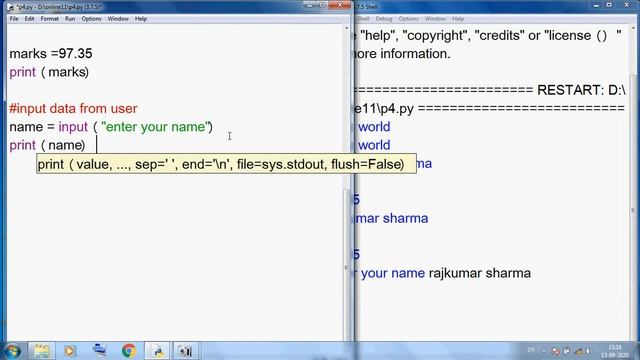Close the p4.py editor window
The width and height of the screenshot is (640, 360).
coord(340,5)
